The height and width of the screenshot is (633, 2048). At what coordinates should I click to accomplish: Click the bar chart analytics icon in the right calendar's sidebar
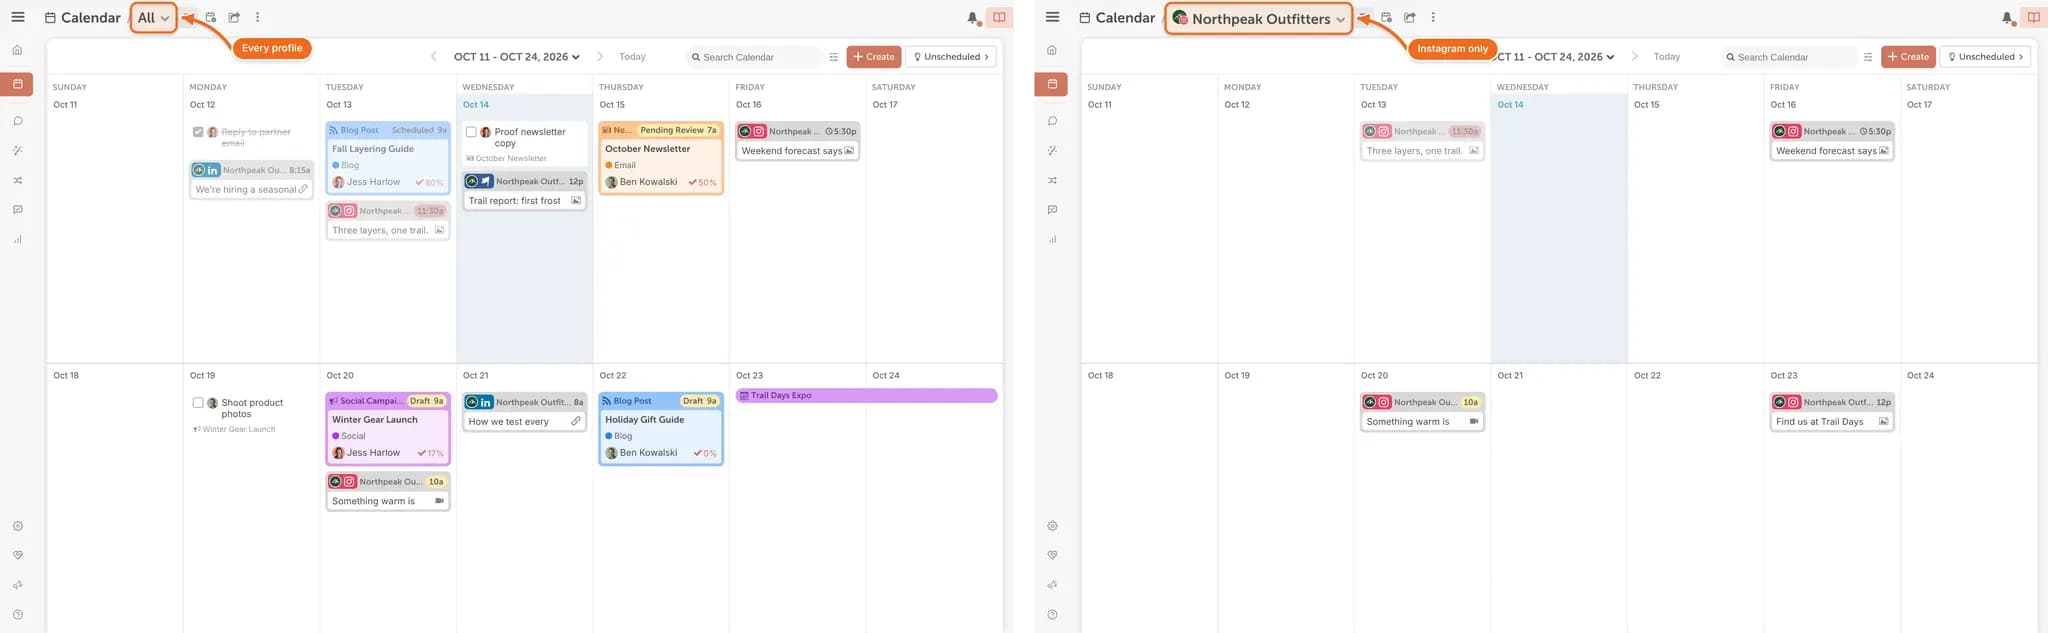point(1052,239)
